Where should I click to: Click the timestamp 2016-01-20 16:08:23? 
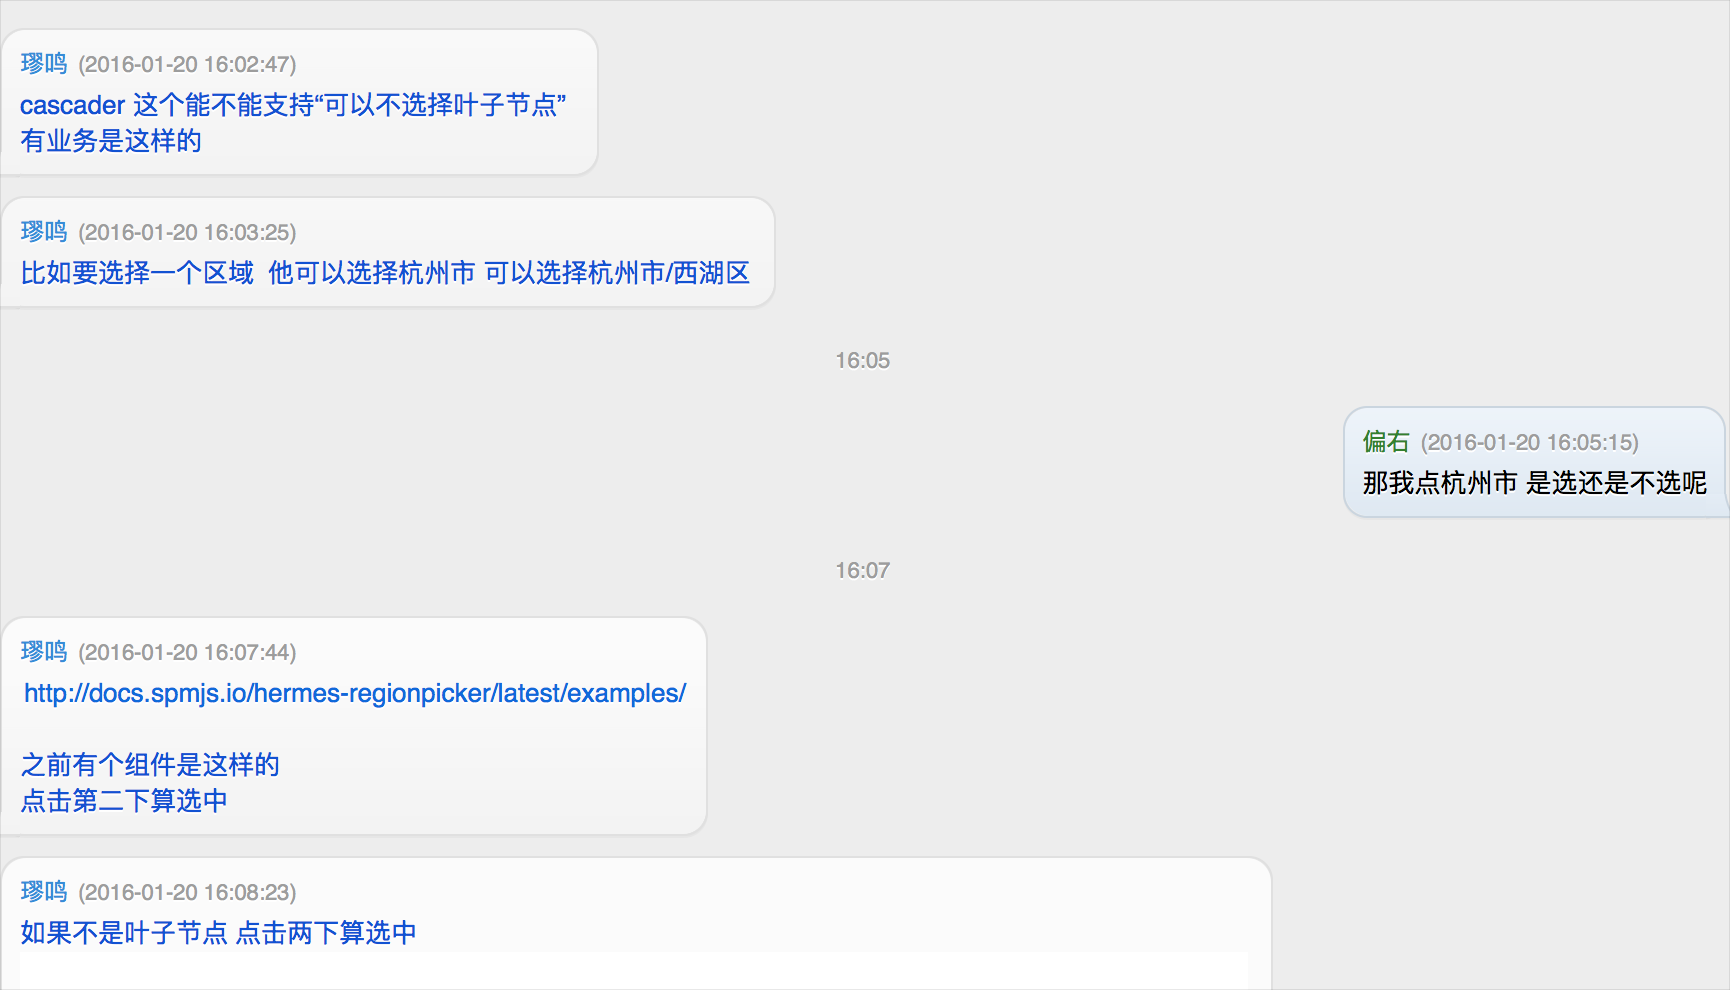(187, 893)
